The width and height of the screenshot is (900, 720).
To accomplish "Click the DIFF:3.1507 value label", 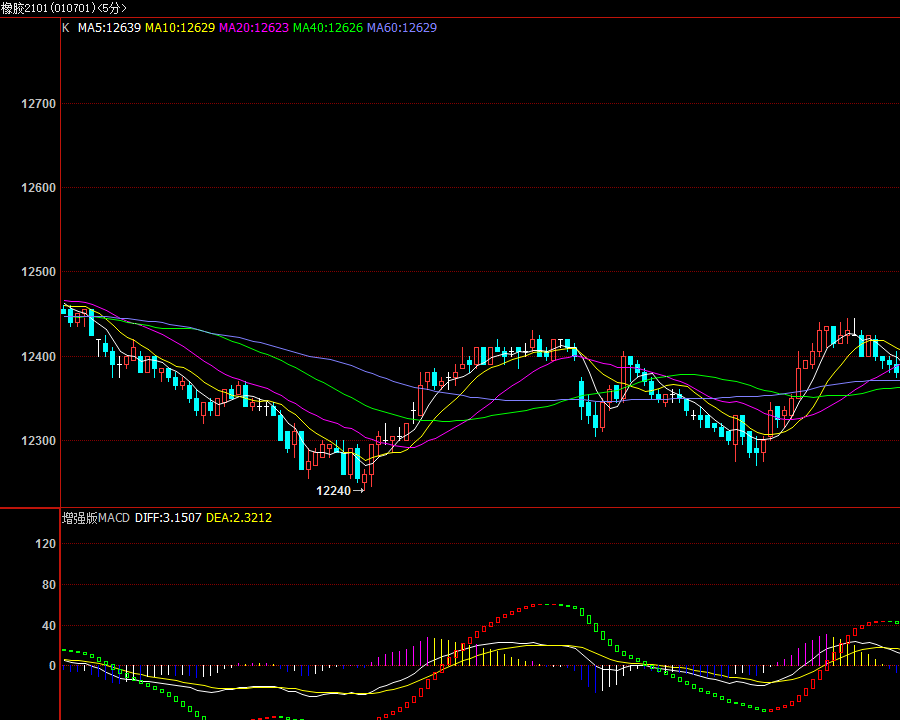I will 168,518.
